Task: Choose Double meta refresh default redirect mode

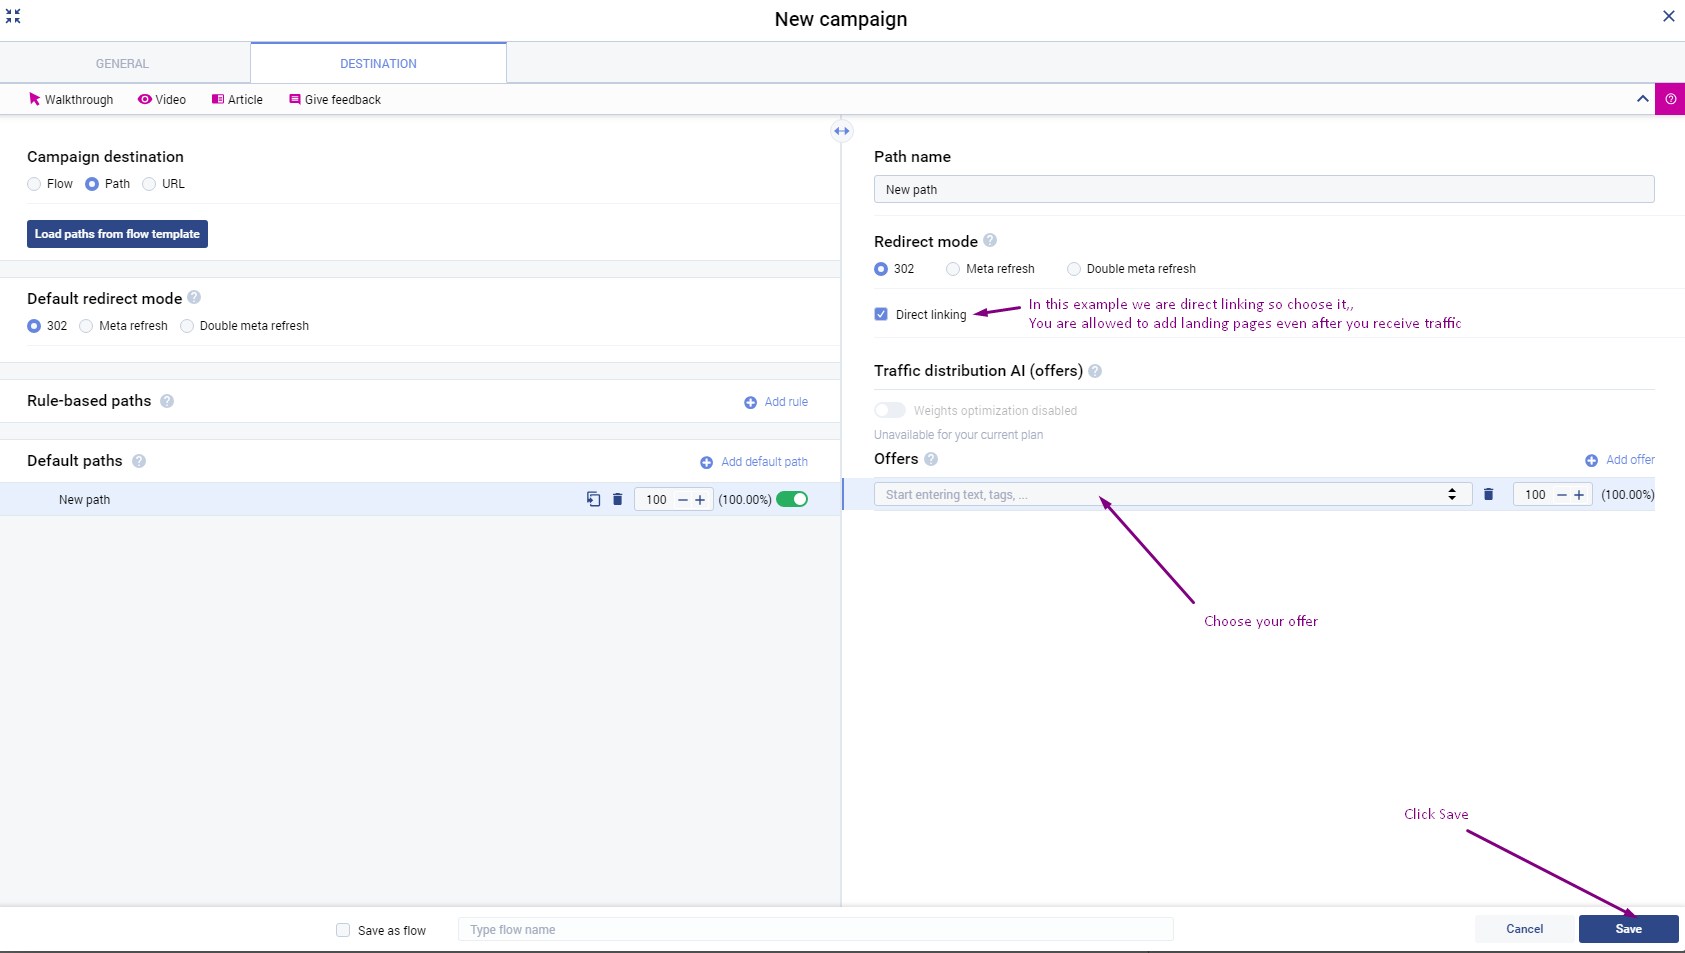Action: pyautogui.click(x=187, y=326)
